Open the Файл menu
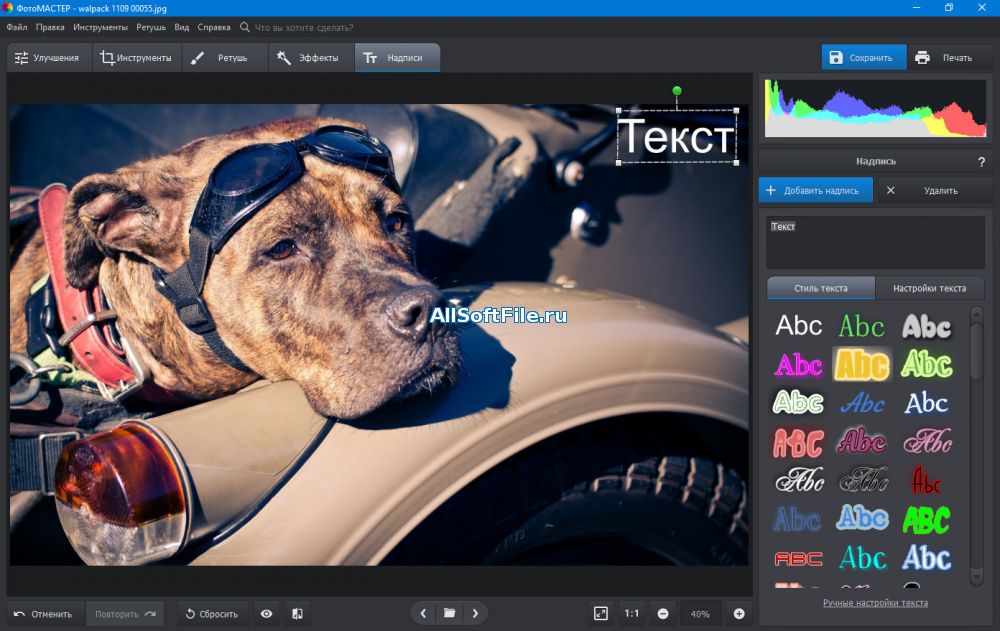The width and height of the screenshot is (1000, 631). [17, 27]
